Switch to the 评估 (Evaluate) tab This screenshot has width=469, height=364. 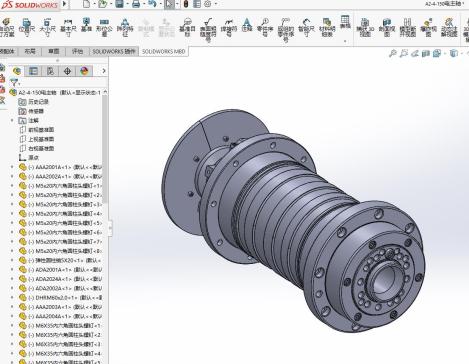pyautogui.click(x=77, y=51)
